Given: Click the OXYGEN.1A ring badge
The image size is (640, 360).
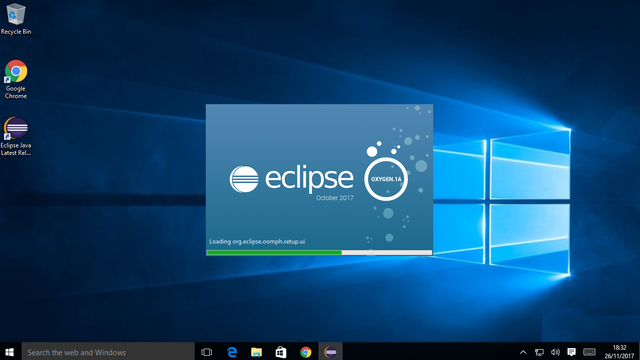Looking at the screenshot, I should tap(386, 179).
